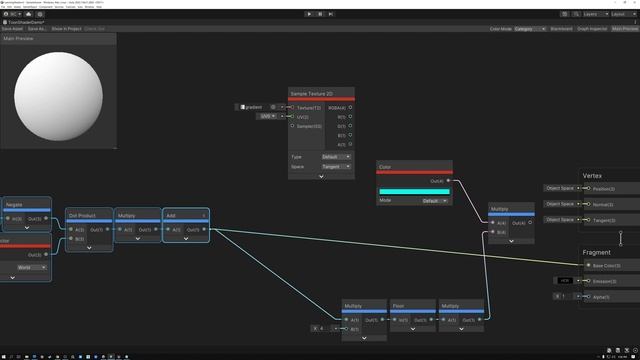
Task: Click the cloud services icon
Action: coord(29,14)
